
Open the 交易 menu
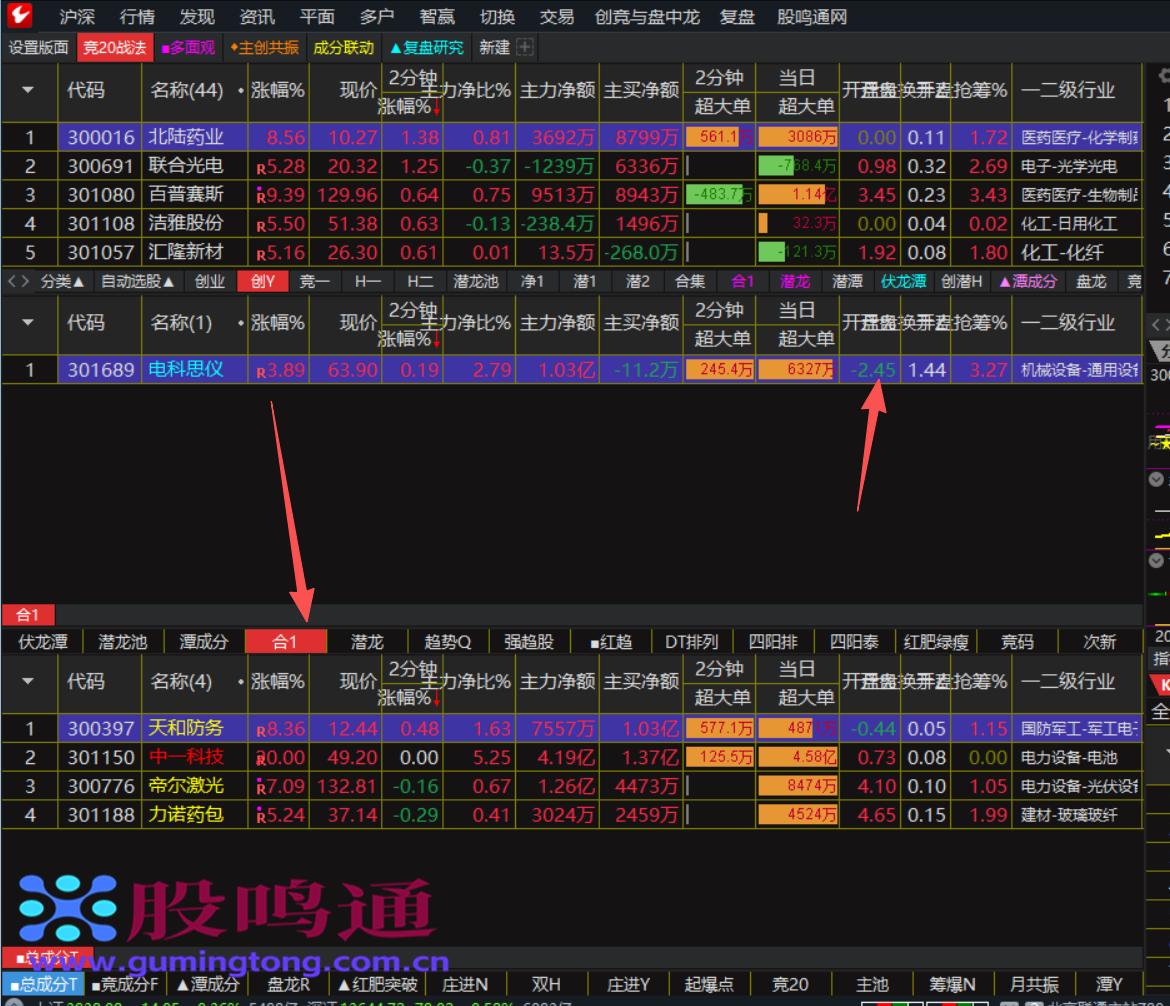(557, 16)
